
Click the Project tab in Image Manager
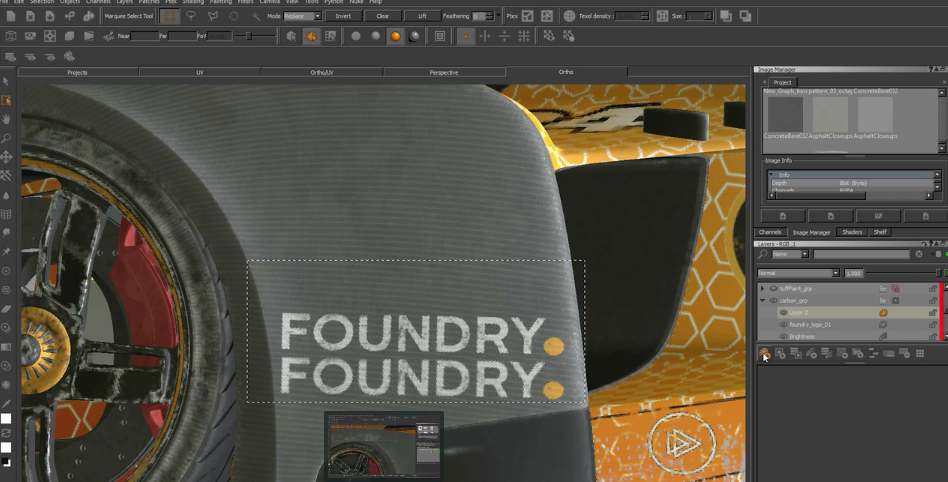[782, 82]
